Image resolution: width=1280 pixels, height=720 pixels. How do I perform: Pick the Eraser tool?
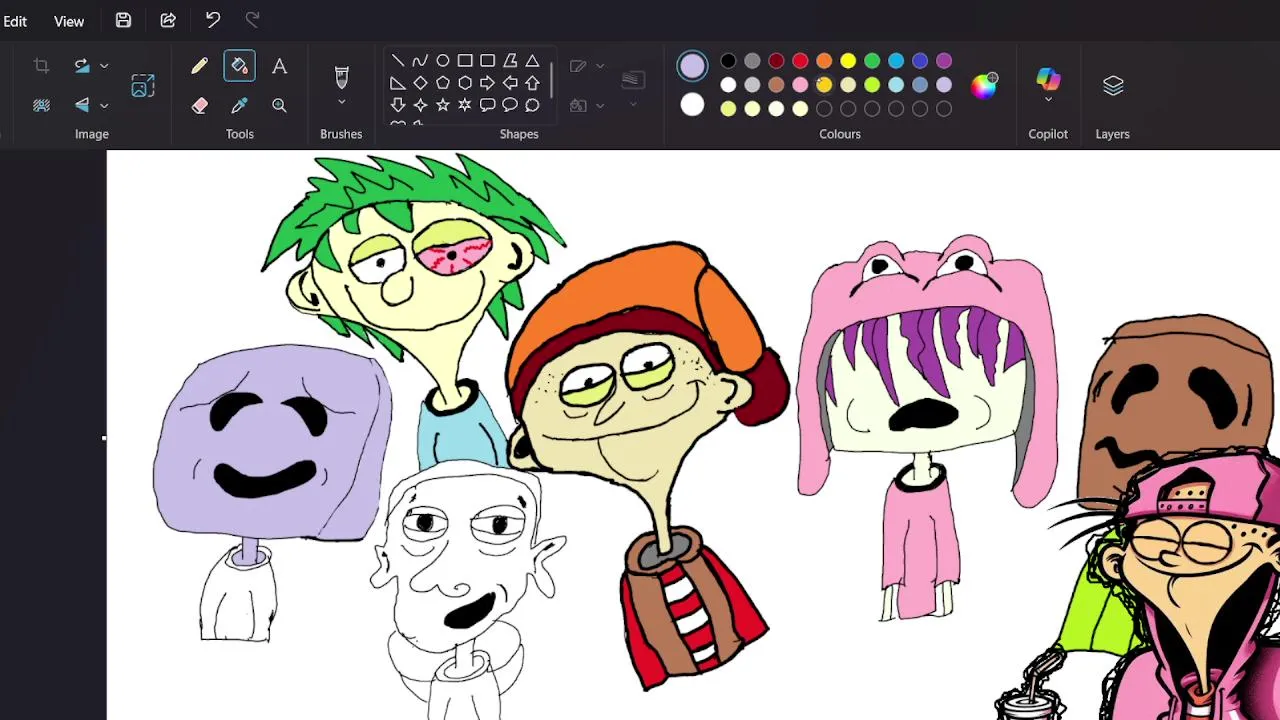click(x=199, y=105)
